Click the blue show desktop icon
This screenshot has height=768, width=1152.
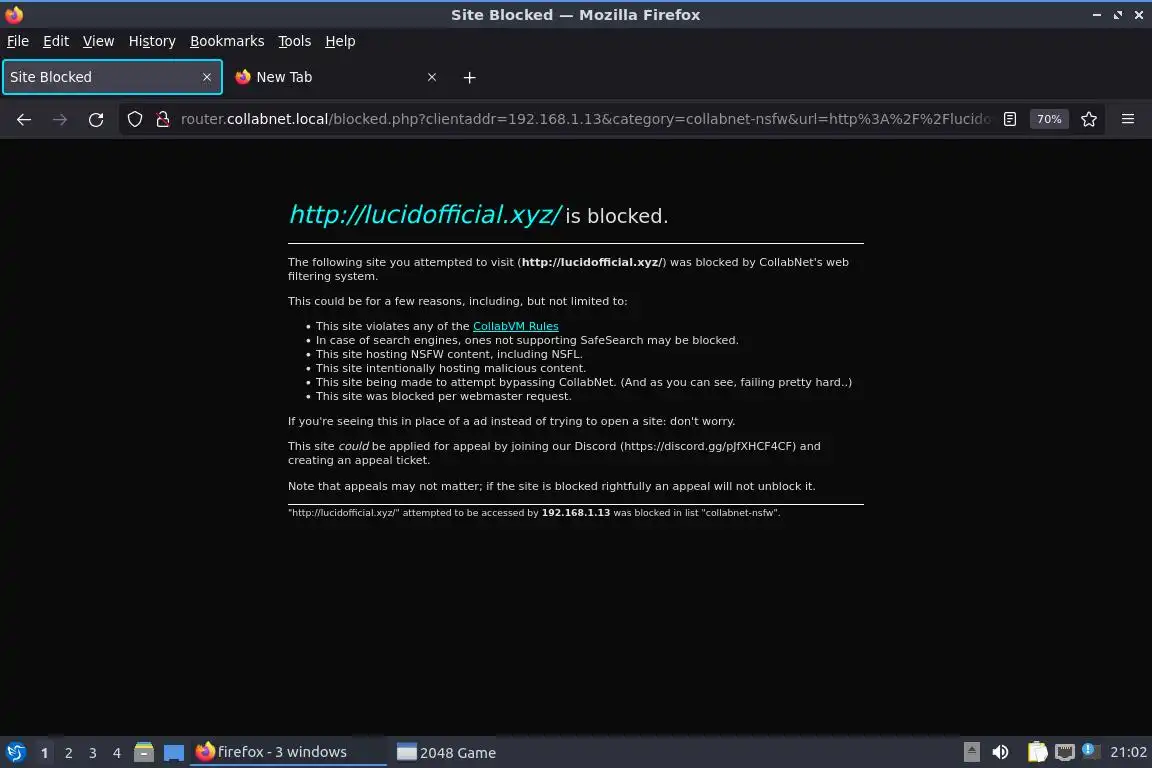(173, 753)
